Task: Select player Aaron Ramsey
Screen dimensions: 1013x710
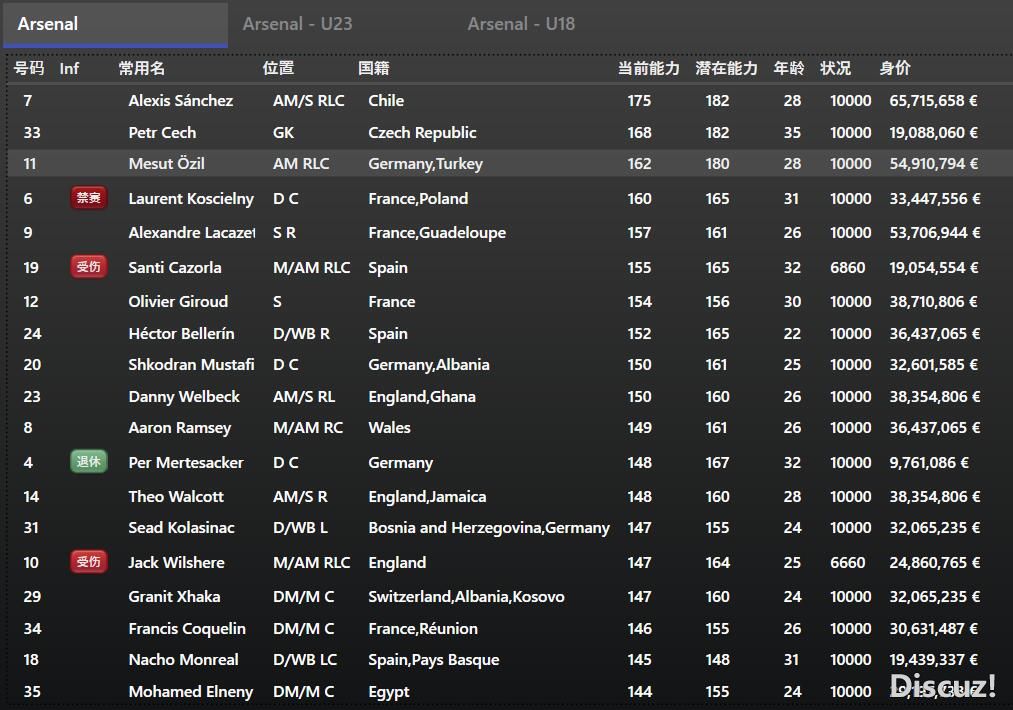Action: pyautogui.click(x=180, y=428)
